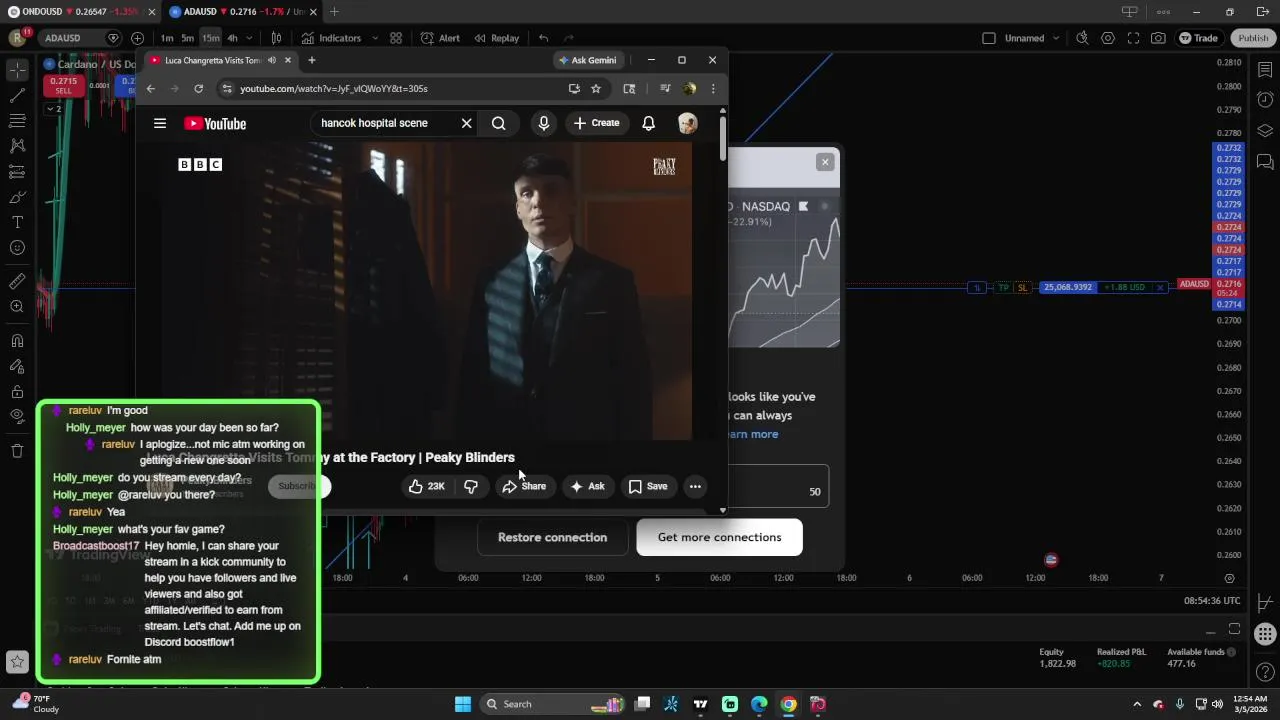Image resolution: width=1280 pixels, height=720 pixels.
Task: Click the Trade button
Action: tap(1199, 38)
